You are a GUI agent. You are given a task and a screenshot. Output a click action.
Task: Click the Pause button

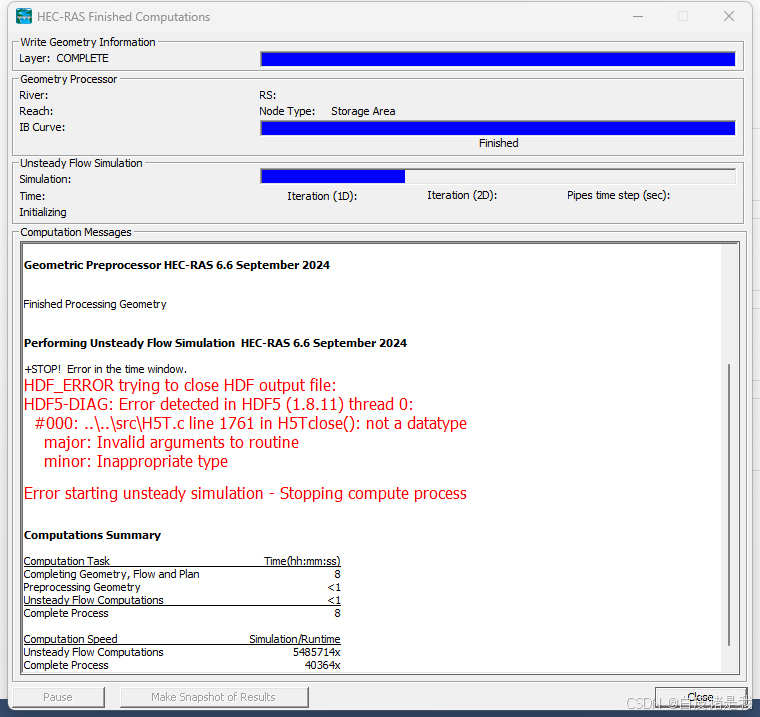pos(58,697)
